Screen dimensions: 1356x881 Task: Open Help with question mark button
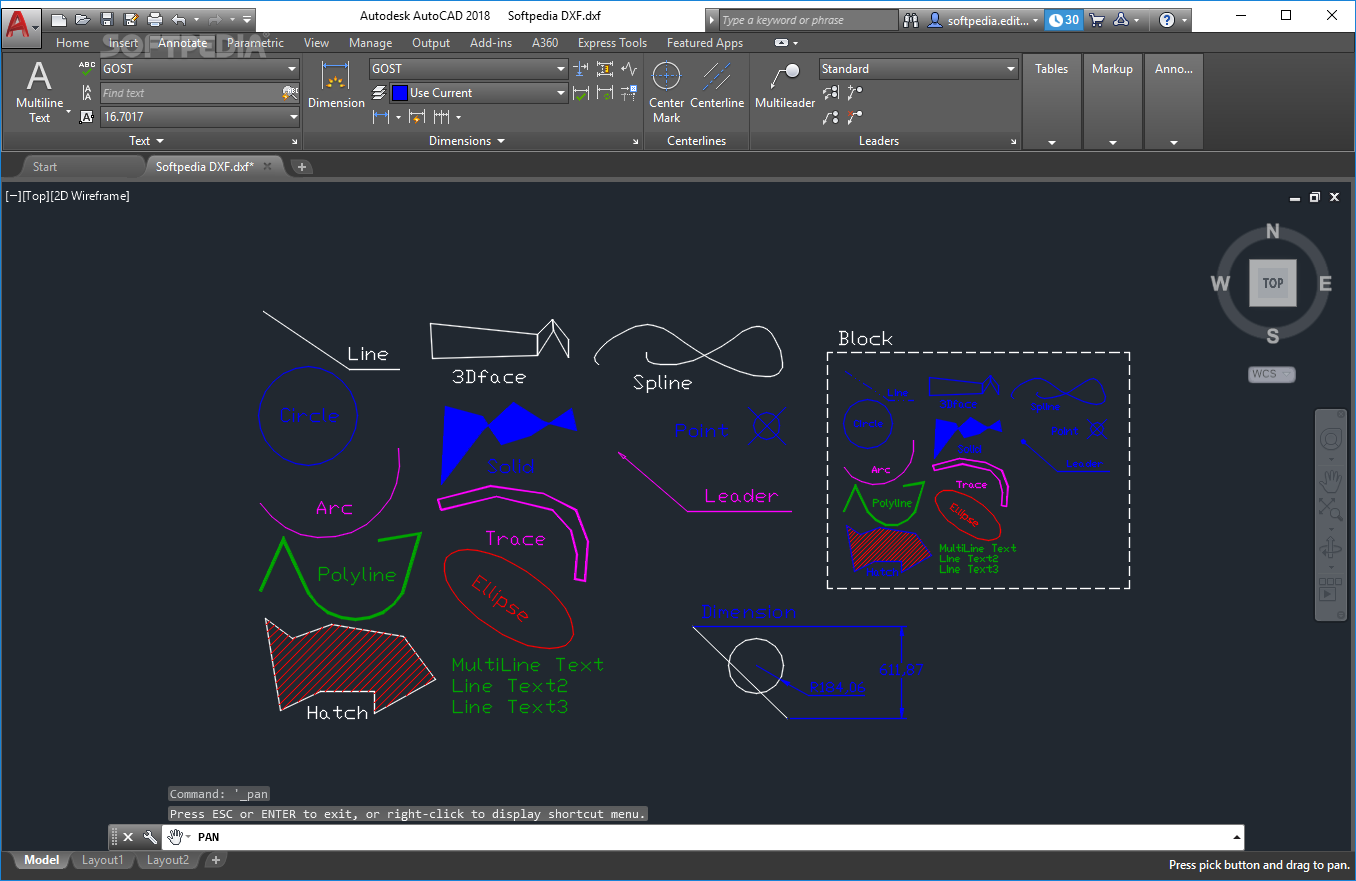coord(1166,20)
